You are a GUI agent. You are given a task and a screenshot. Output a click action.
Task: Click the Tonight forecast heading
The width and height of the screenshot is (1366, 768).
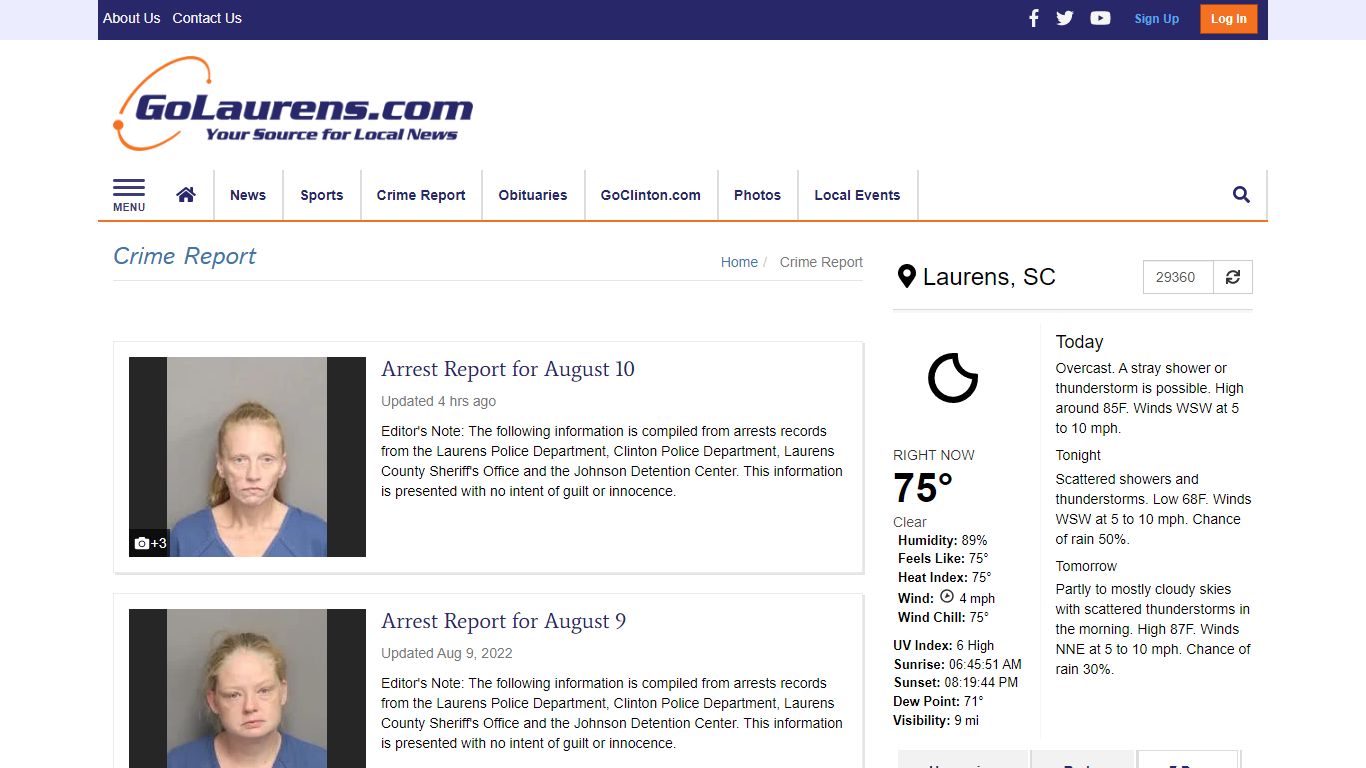tap(1078, 455)
